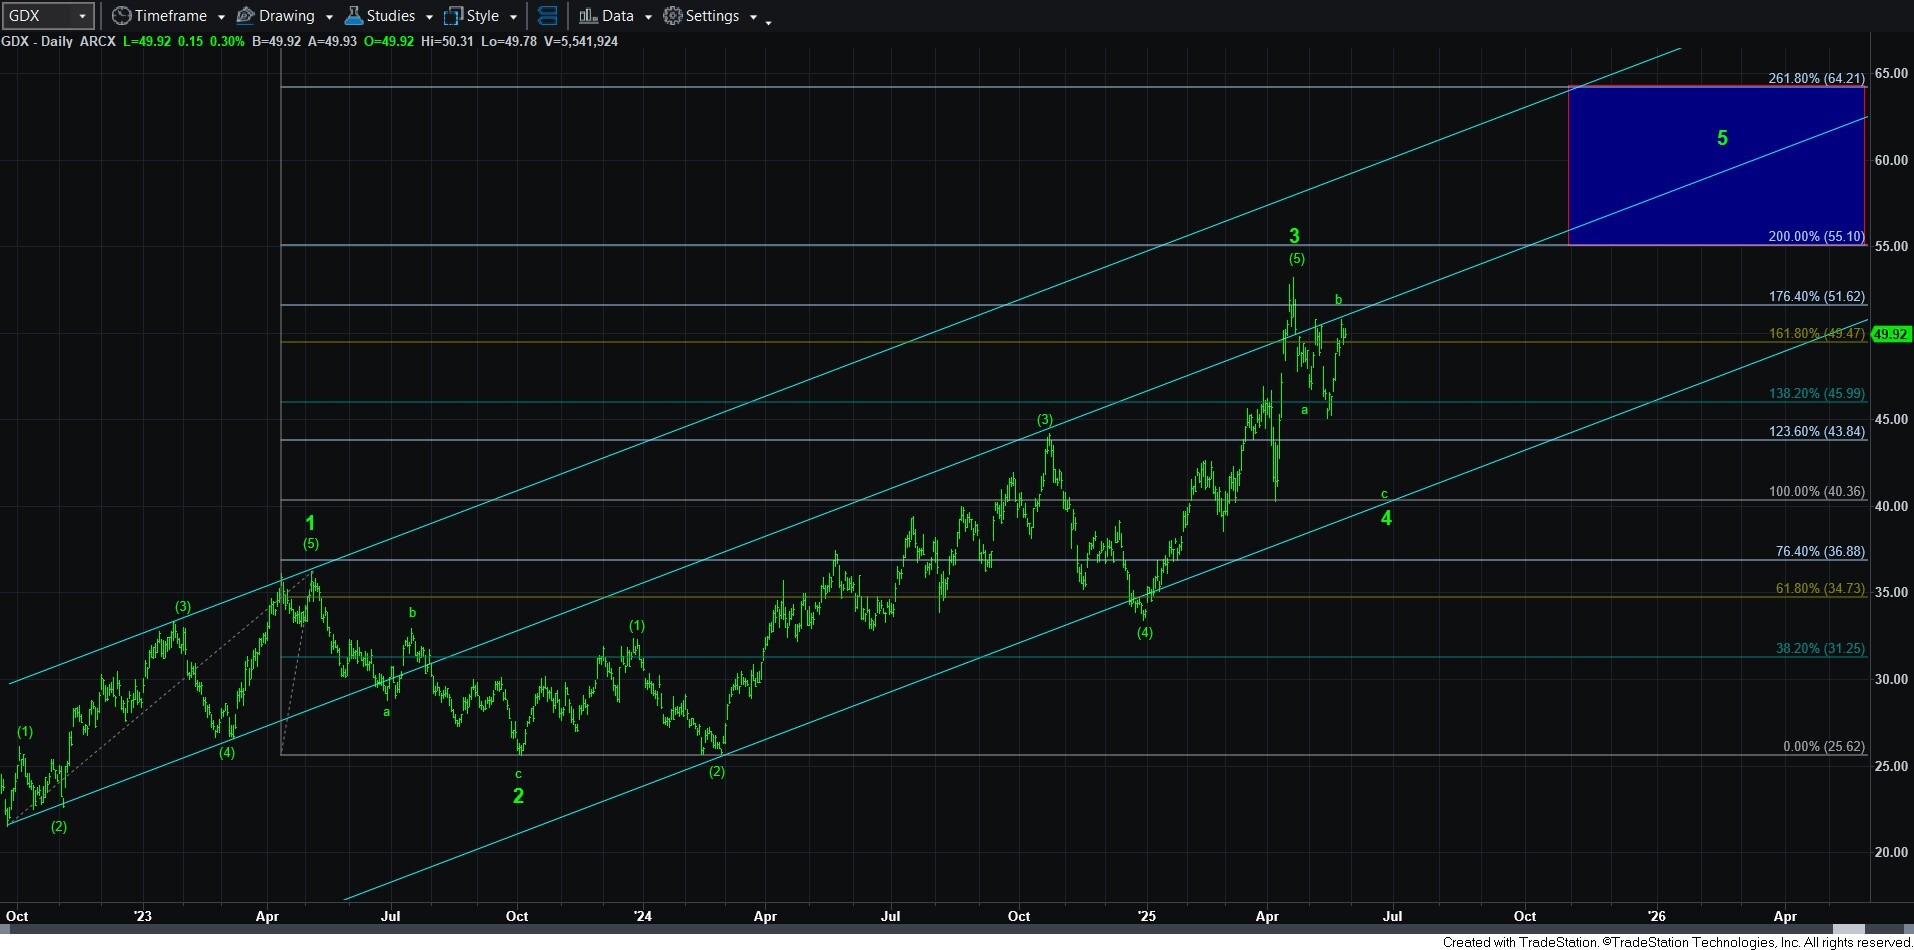Viewport: 1914px width, 950px height.
Task: Click the Style overlapping squares icon
Action: (453, 16)
